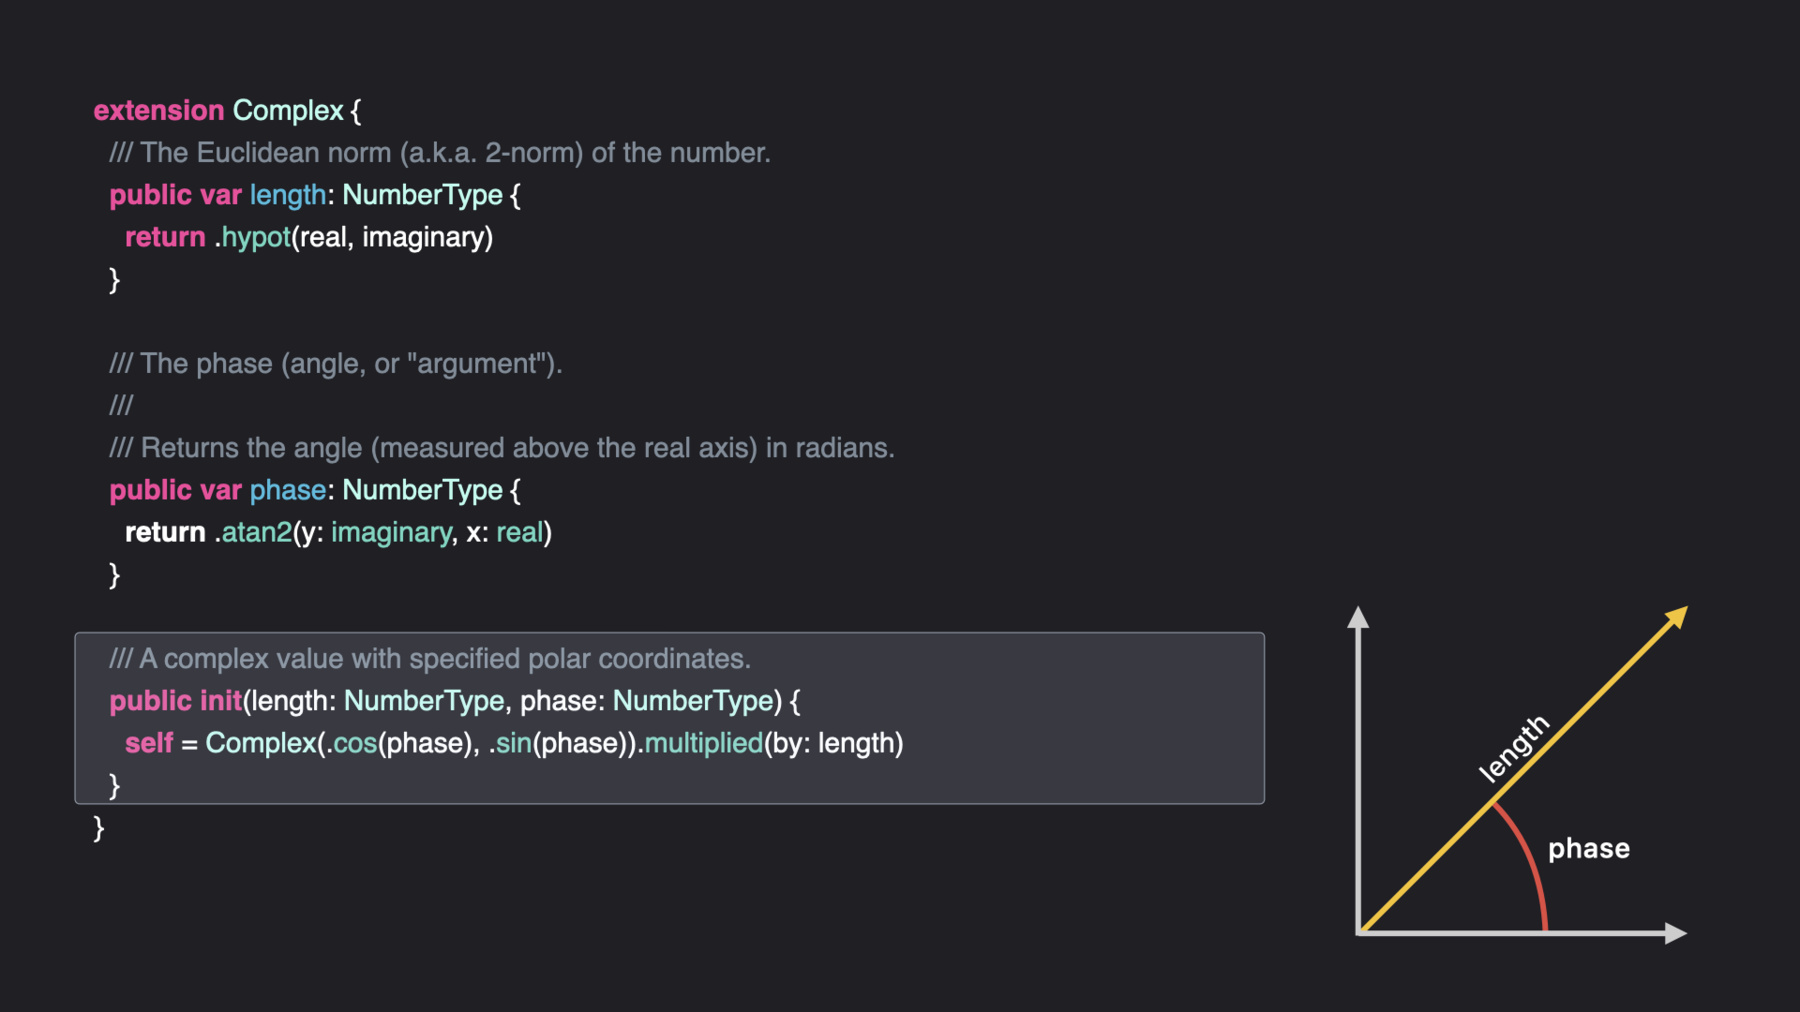This screenshot has height=1012, width=1800.
Task: Click 'real' argument in atan2 call
Action: 520,532
